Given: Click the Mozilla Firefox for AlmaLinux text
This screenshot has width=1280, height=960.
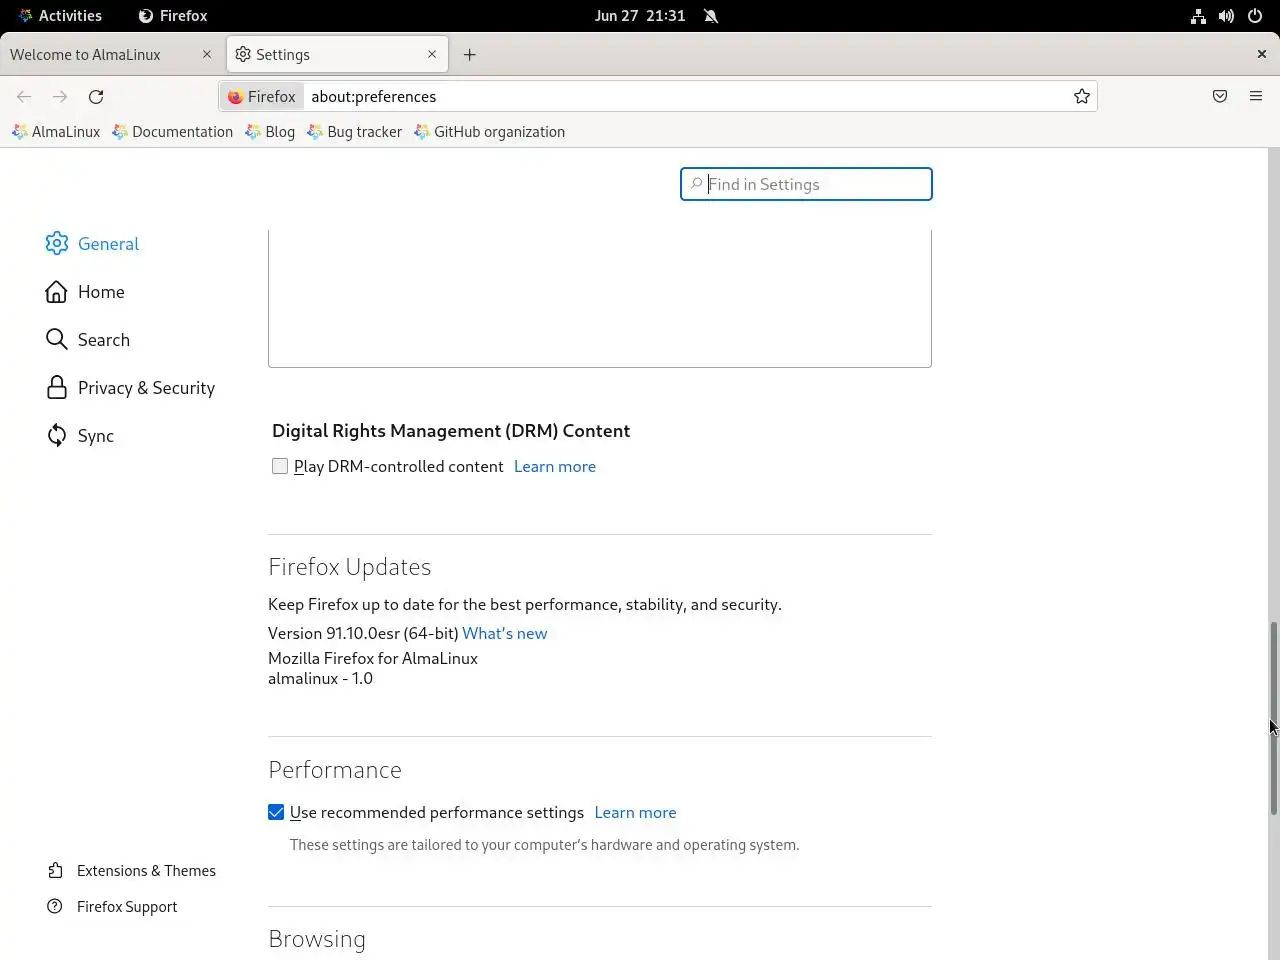Looking at the screenshot, I should [x=373, y=658].
